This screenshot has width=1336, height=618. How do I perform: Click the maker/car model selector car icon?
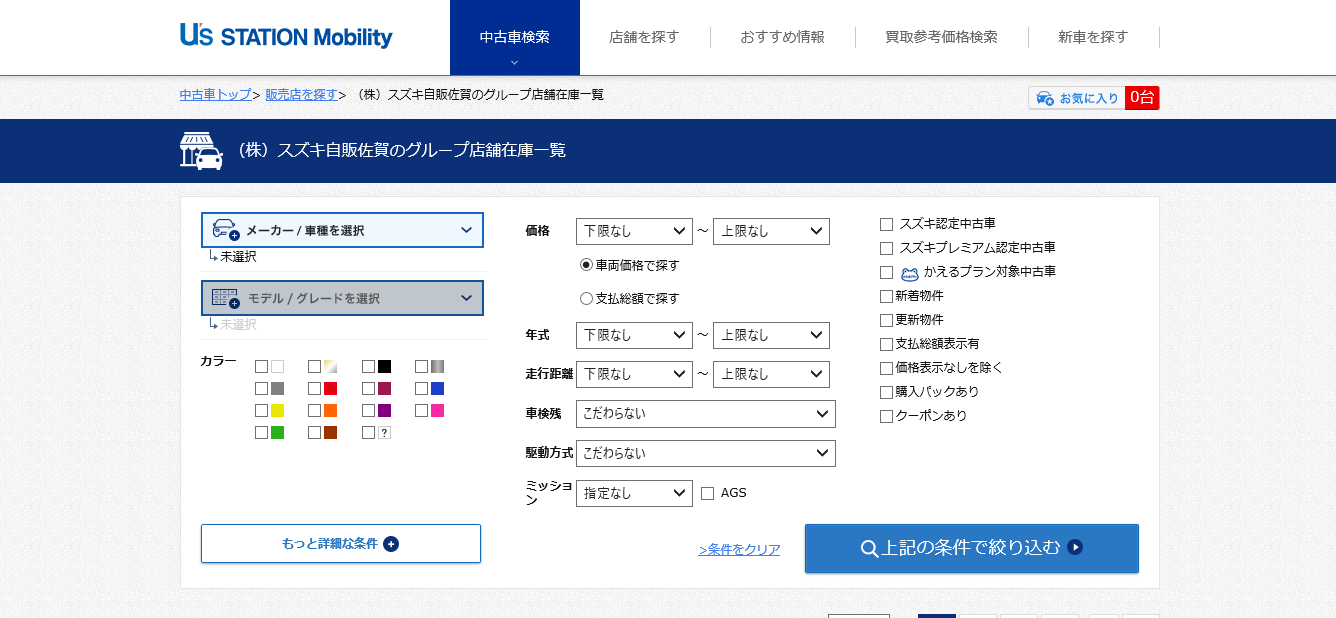pyautogui.click(x=226, y=230)
